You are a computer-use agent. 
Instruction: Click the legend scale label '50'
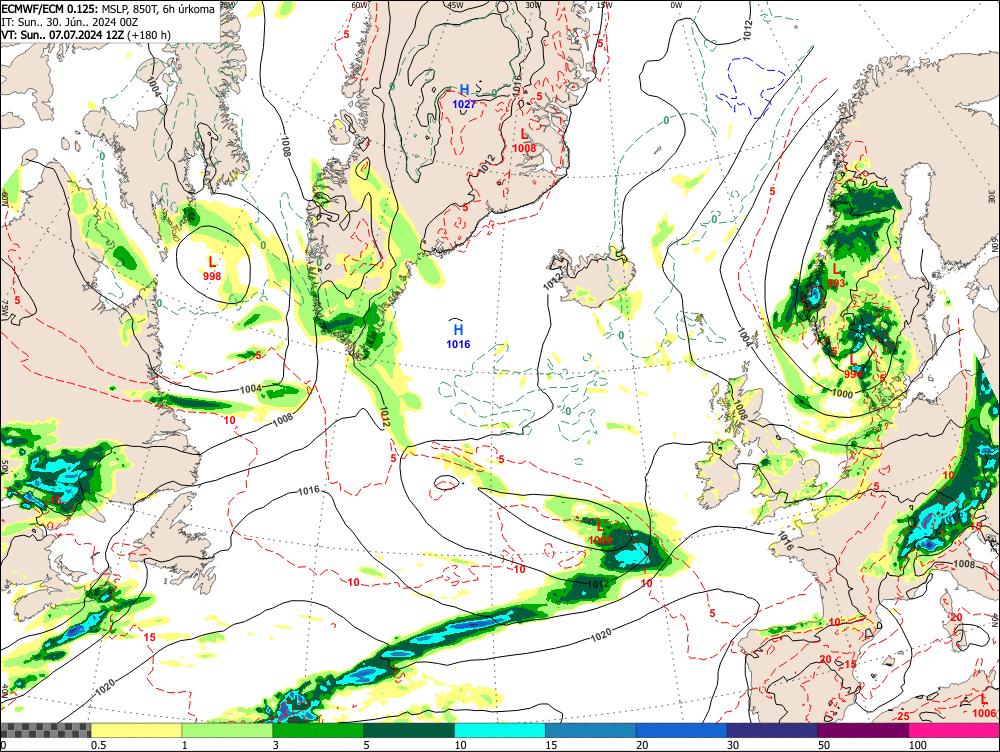pos(824,745)
